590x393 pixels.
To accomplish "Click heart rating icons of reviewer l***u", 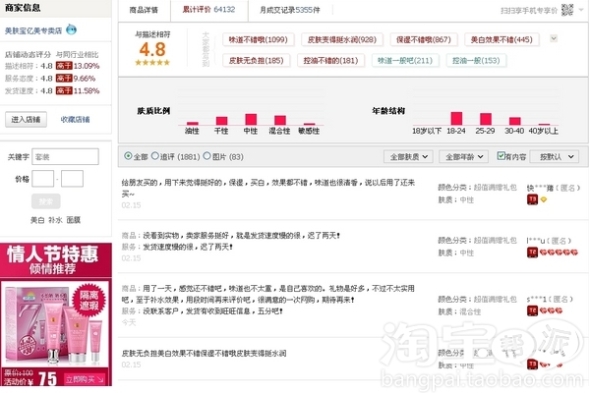I will (x=559, y=252).
